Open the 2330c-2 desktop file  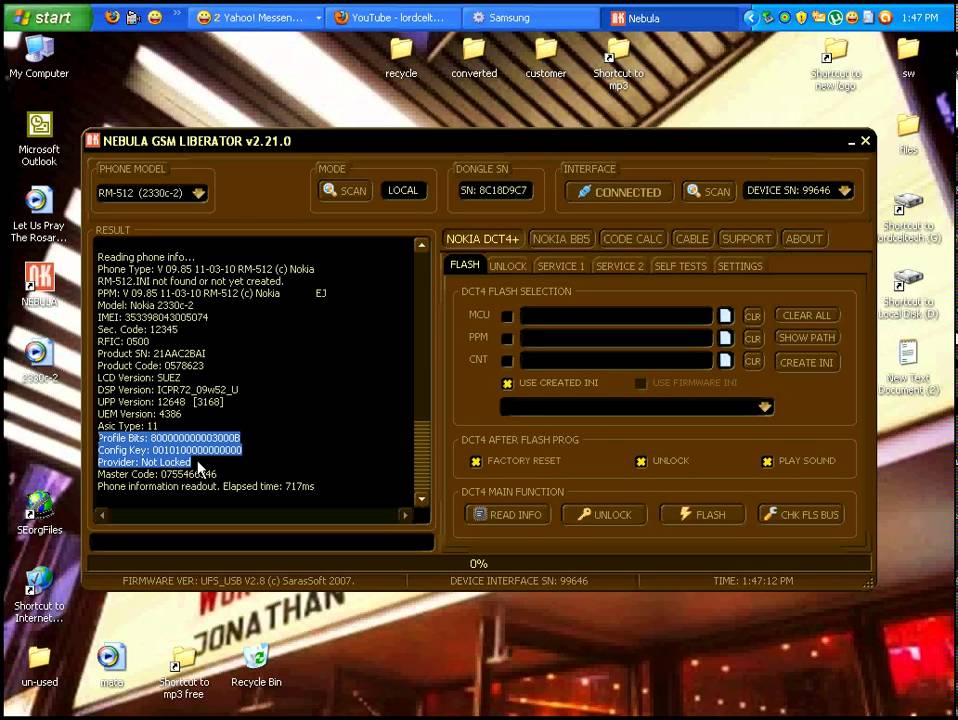39,361
